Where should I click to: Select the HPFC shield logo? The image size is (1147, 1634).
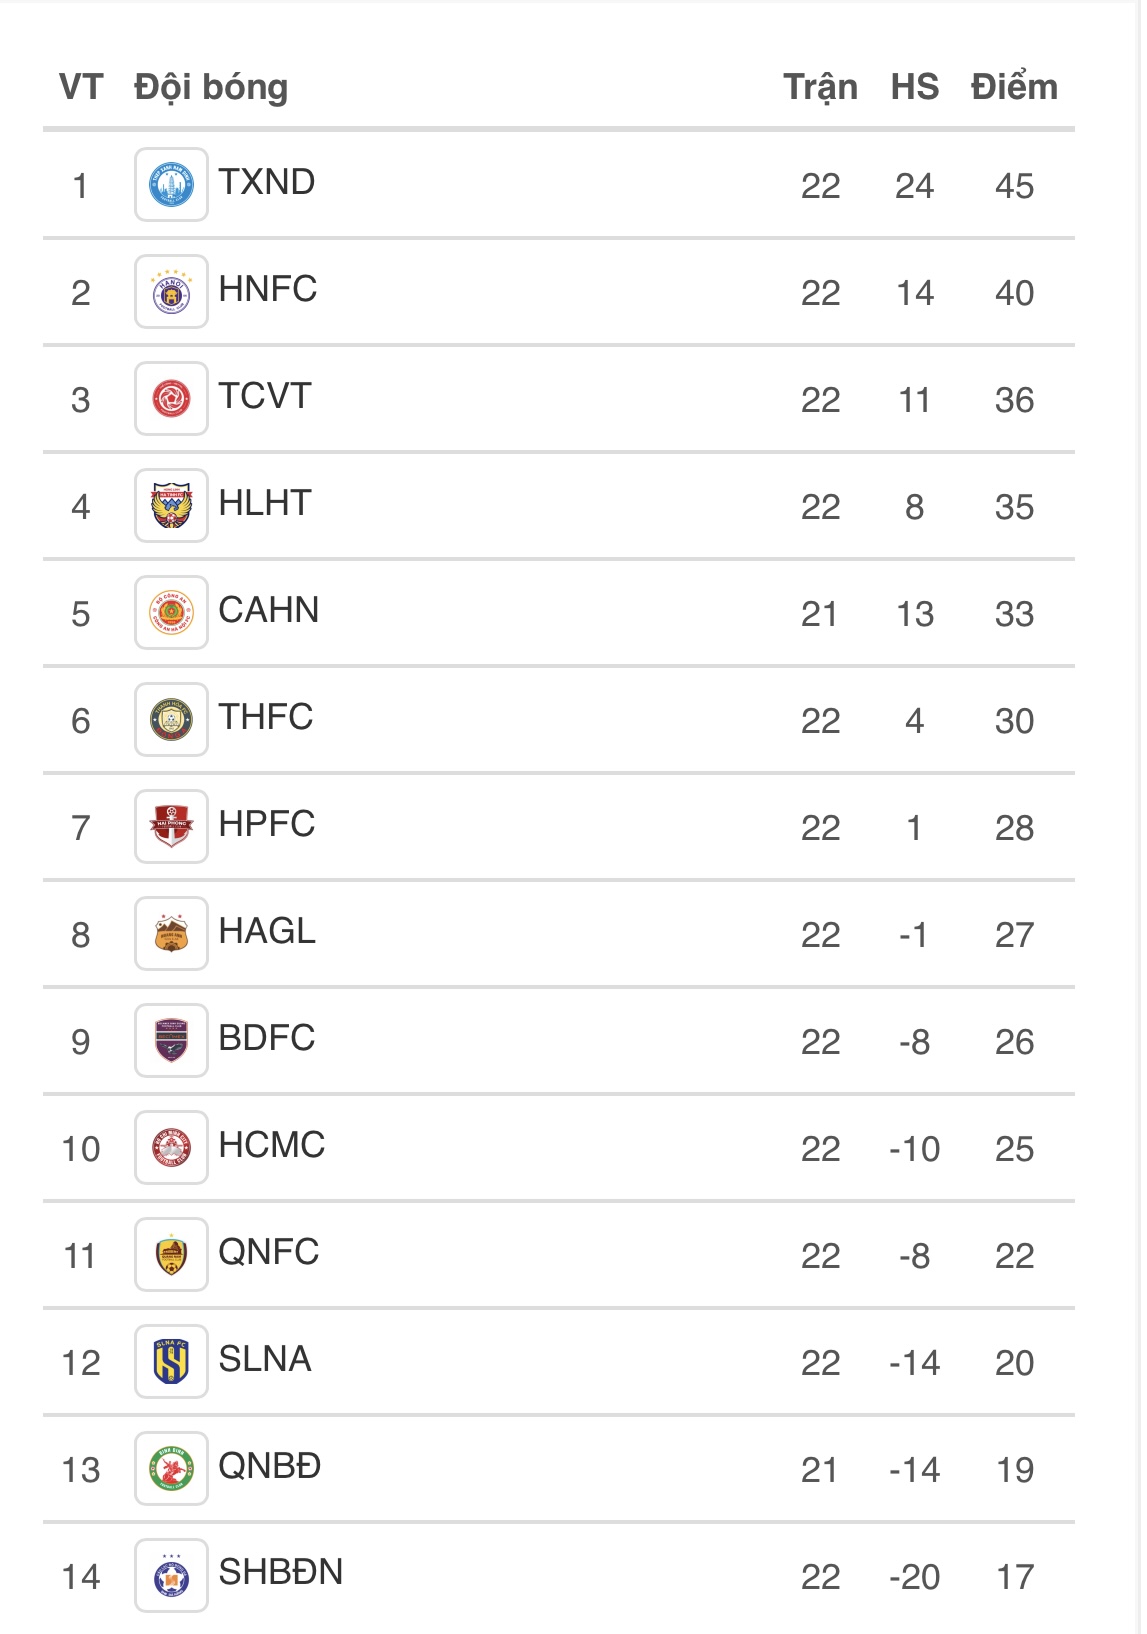[171, 827]
